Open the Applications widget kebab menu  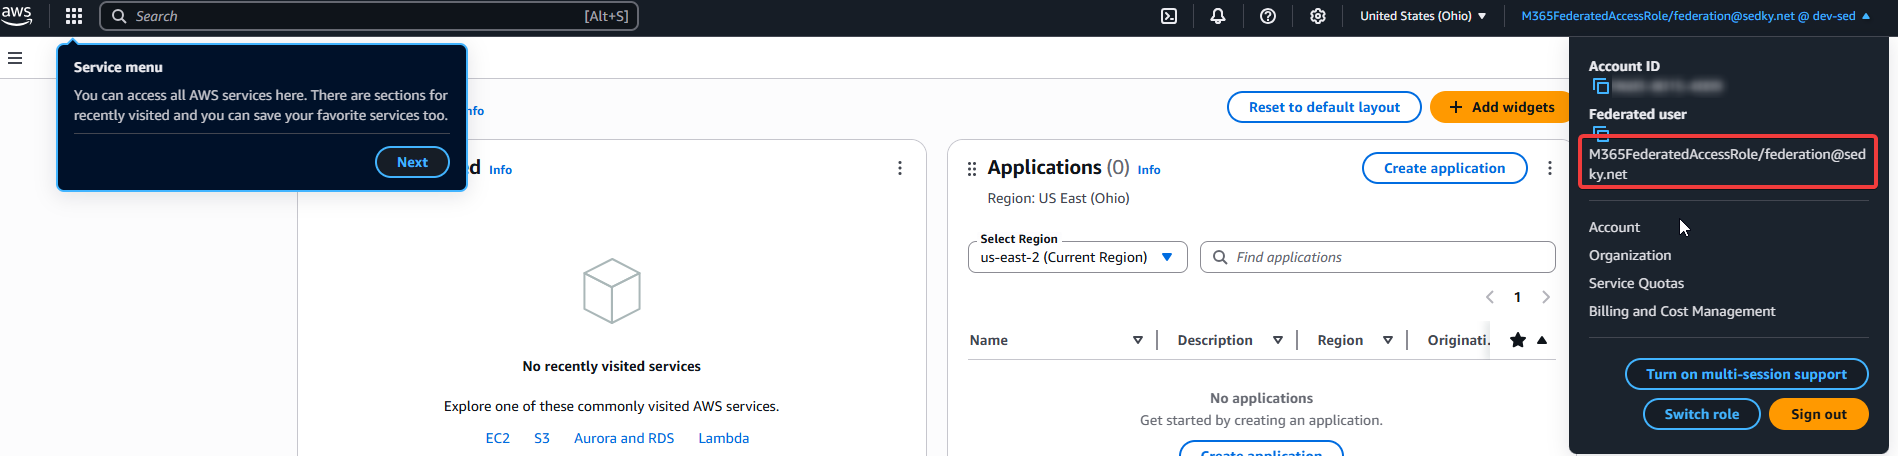pos(1550,168)
